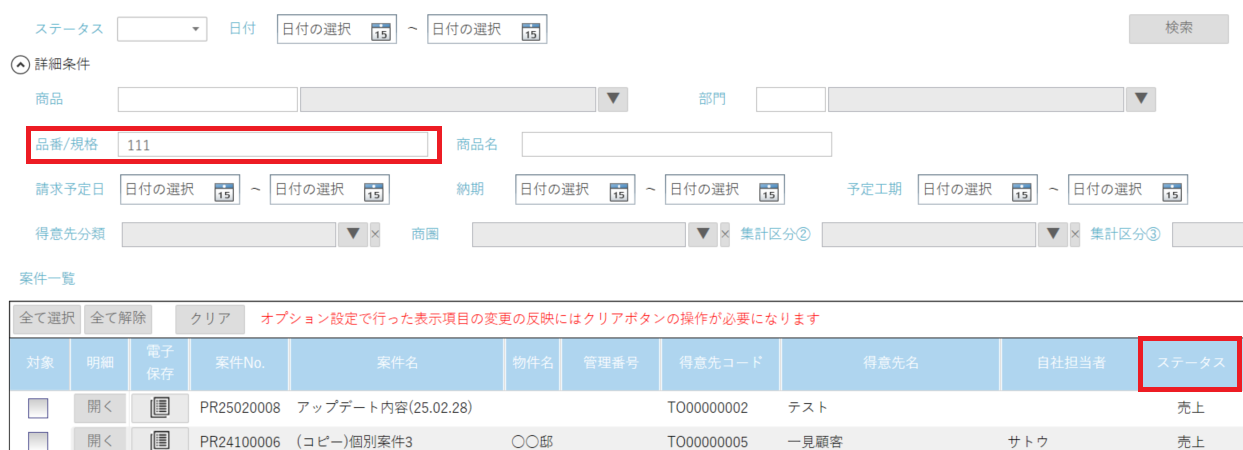
Task: Click the 全て選択 button
Action: click(48, 319)
